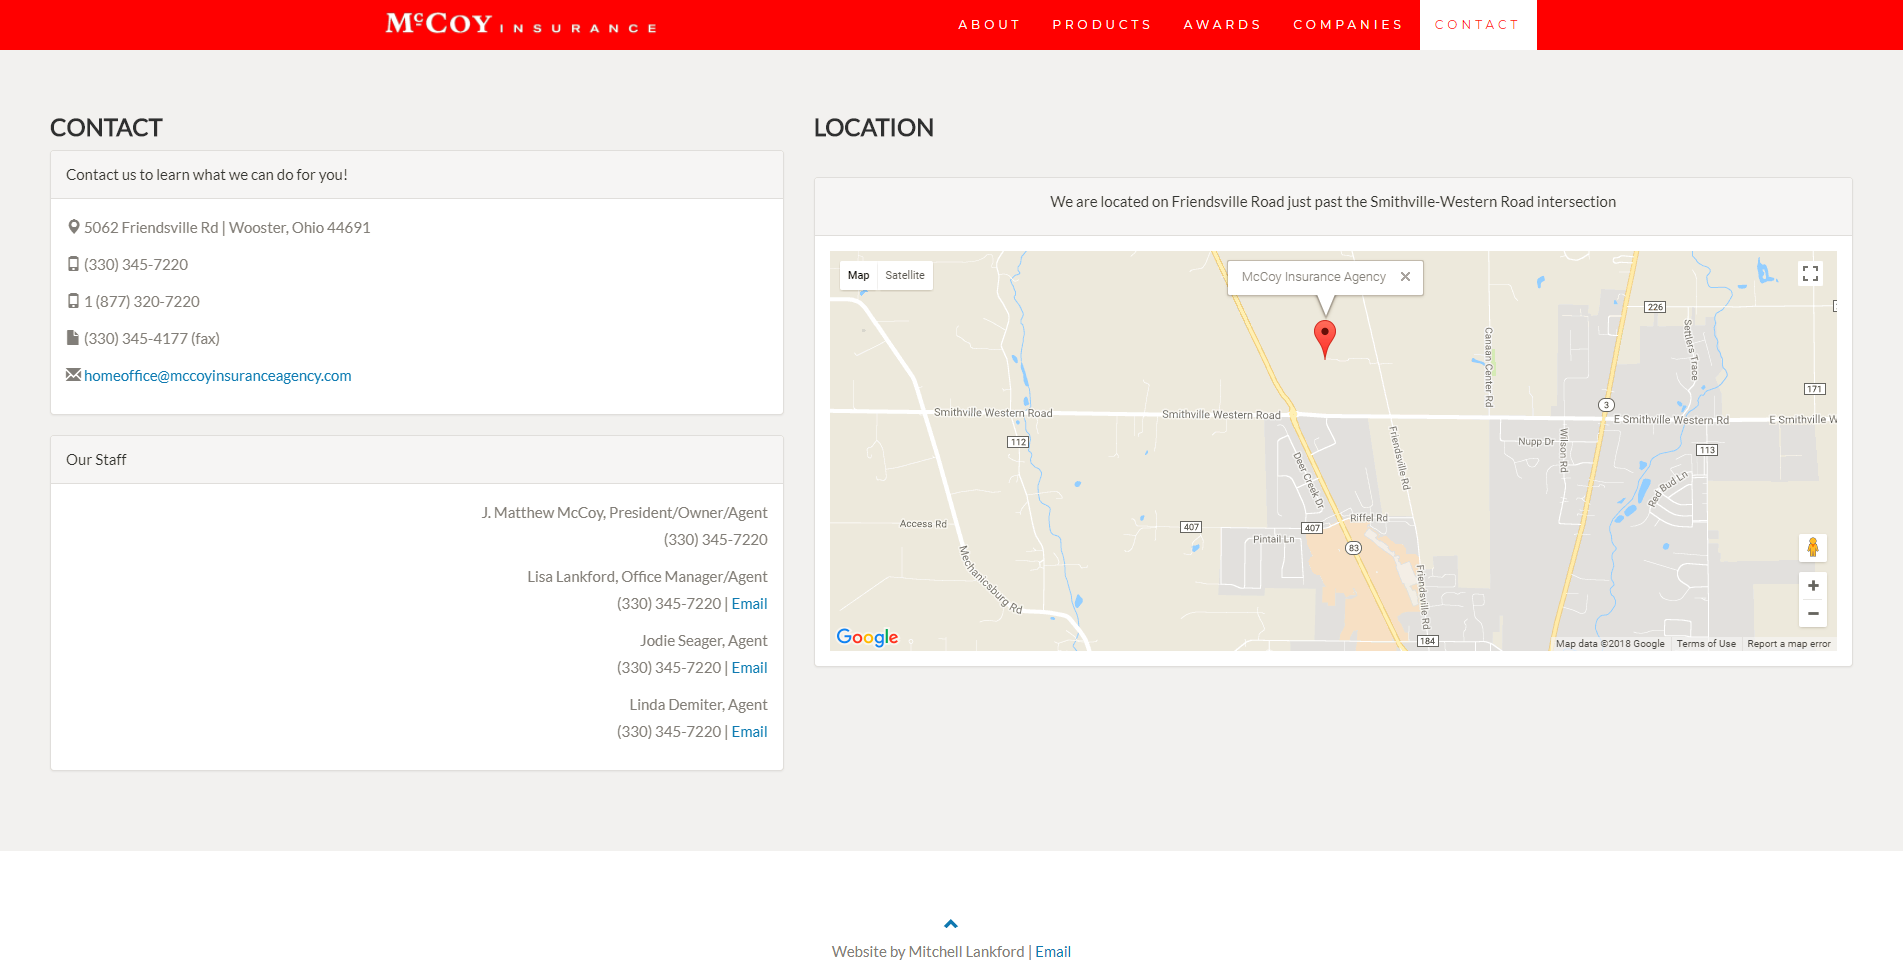Open the About menu item
The height and width of the screenshot is (967, 1903).
[989, 25]
